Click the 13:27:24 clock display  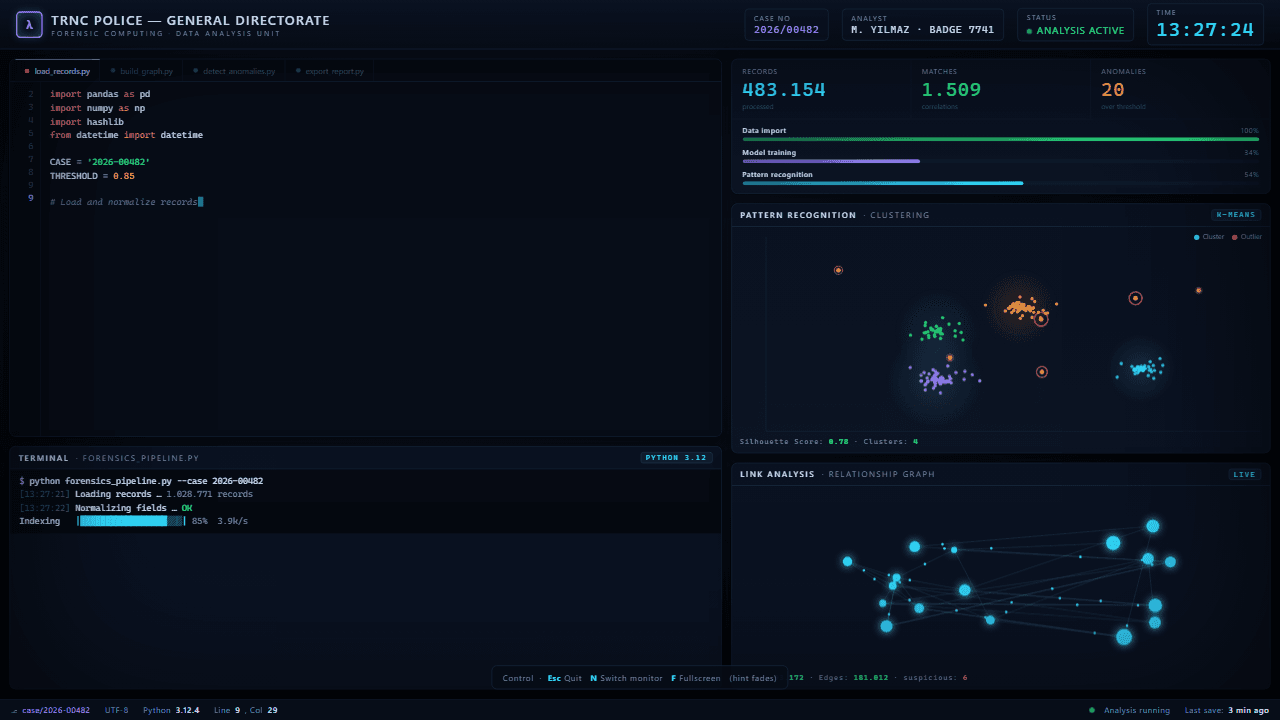1205,29
